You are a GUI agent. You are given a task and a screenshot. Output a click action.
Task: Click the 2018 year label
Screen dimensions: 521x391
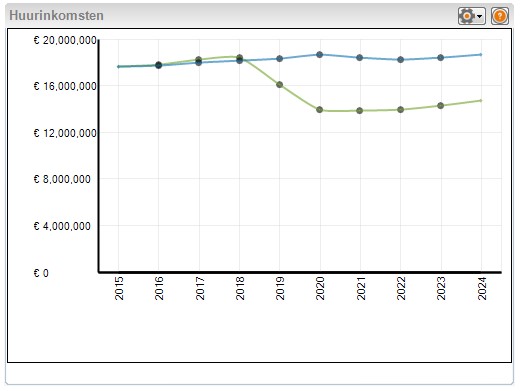240,288
